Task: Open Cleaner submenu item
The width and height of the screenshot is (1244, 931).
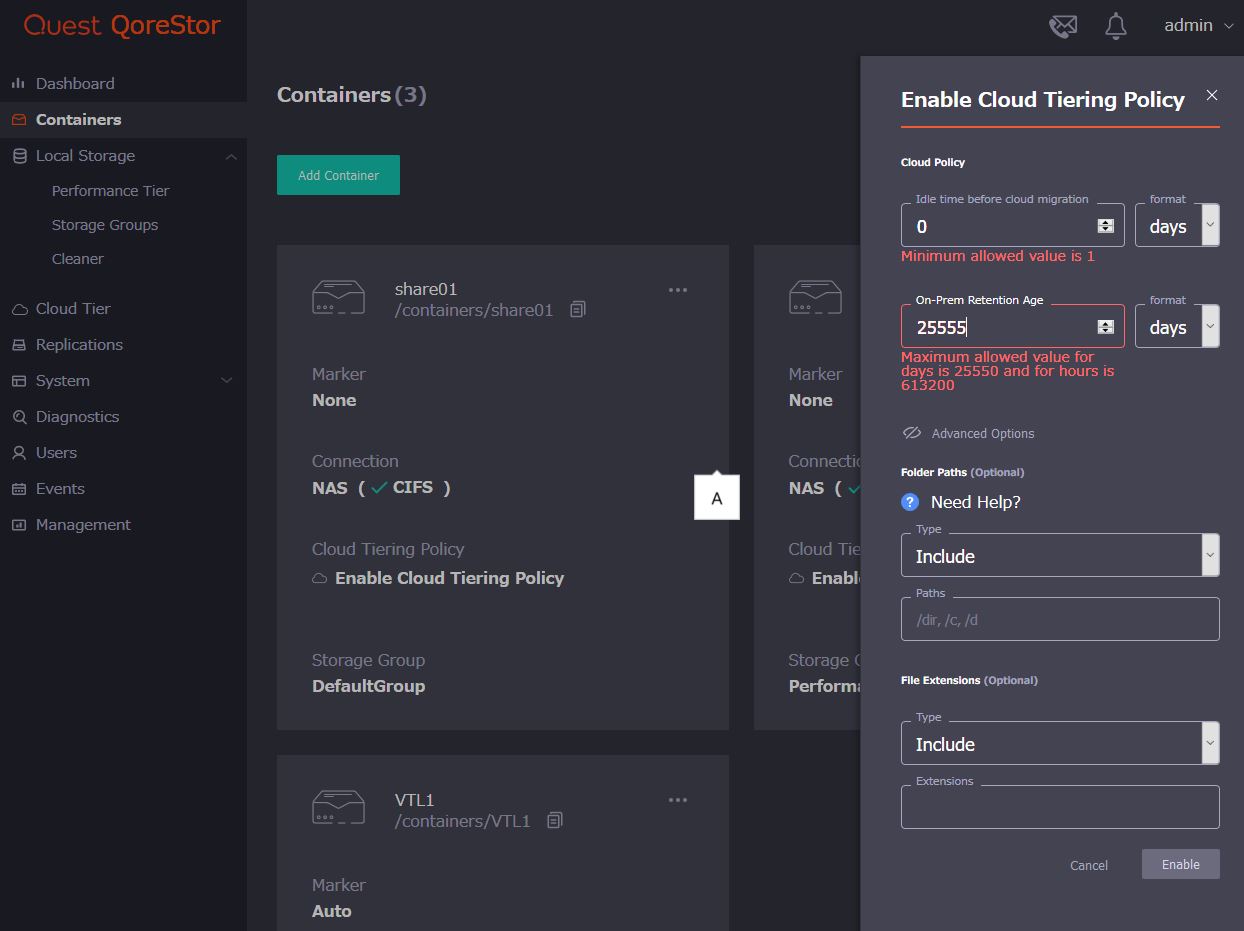Action: (x=78, y=259)
